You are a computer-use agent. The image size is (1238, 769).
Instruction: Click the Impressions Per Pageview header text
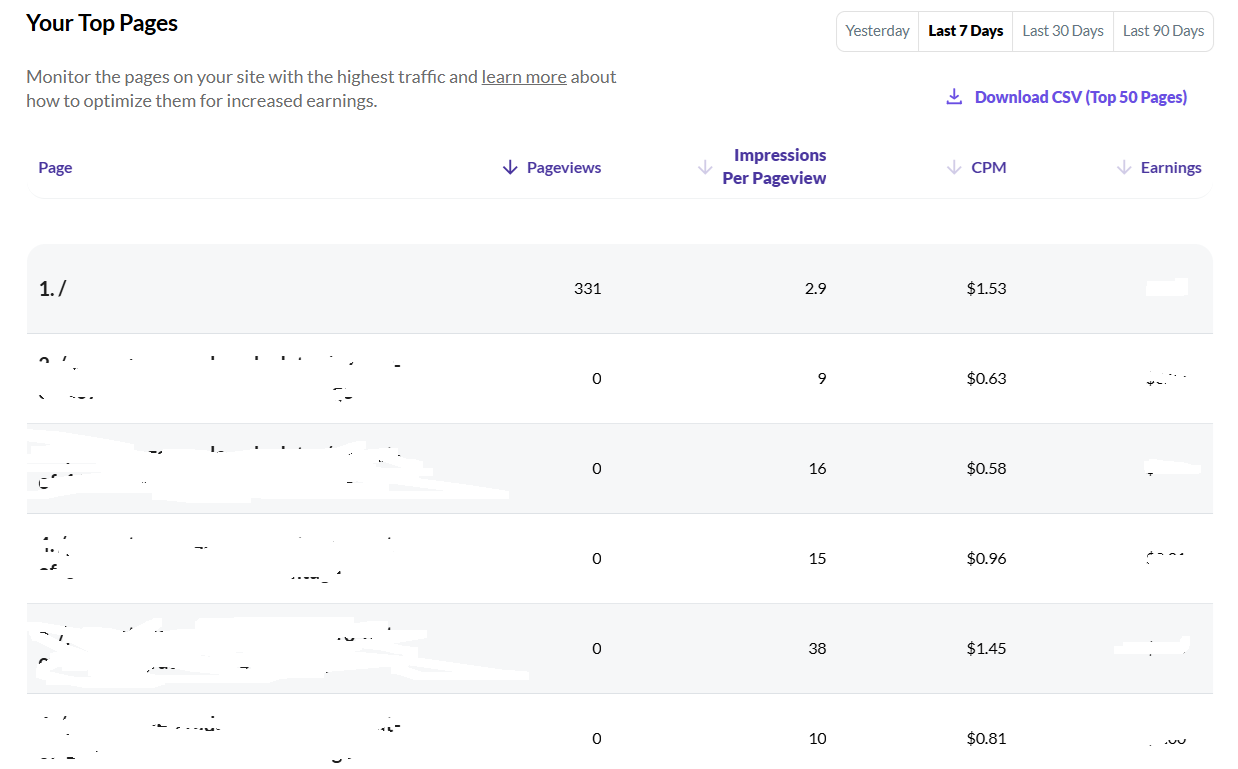(x=775, y=167)
